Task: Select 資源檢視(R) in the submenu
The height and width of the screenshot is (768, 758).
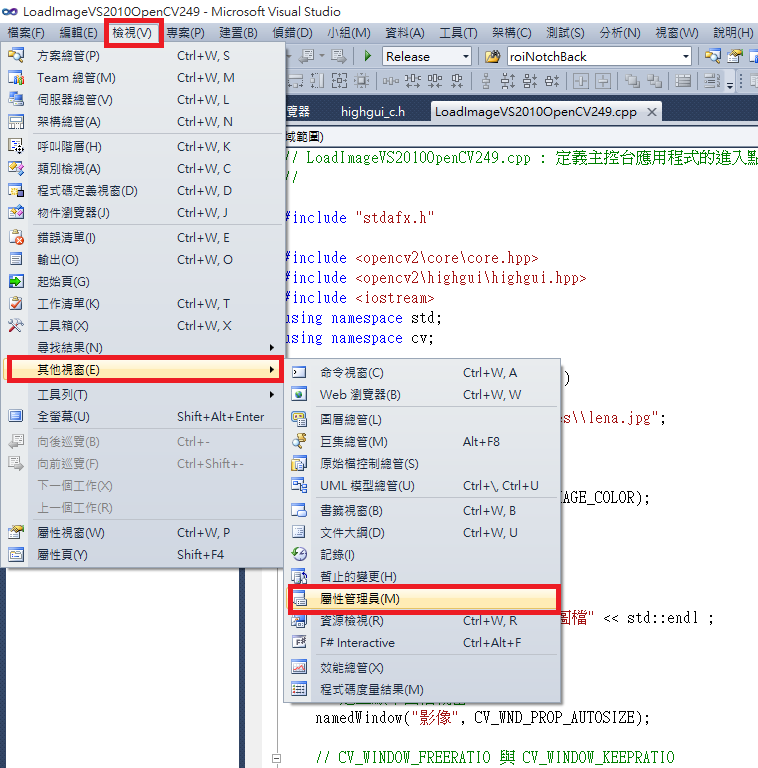Action: tap(424, 621)
